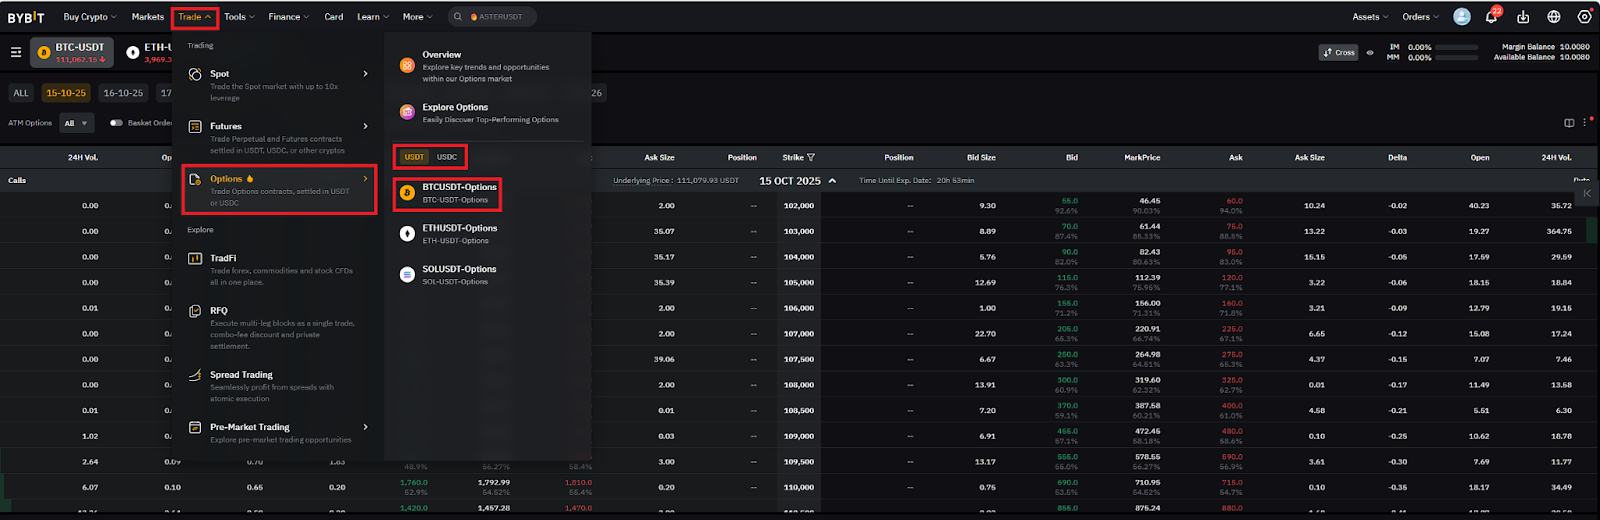This screenshot has height=520, width=1600.
Task: Open the TradFi menu entry
Action: click(x=279, y=270)
